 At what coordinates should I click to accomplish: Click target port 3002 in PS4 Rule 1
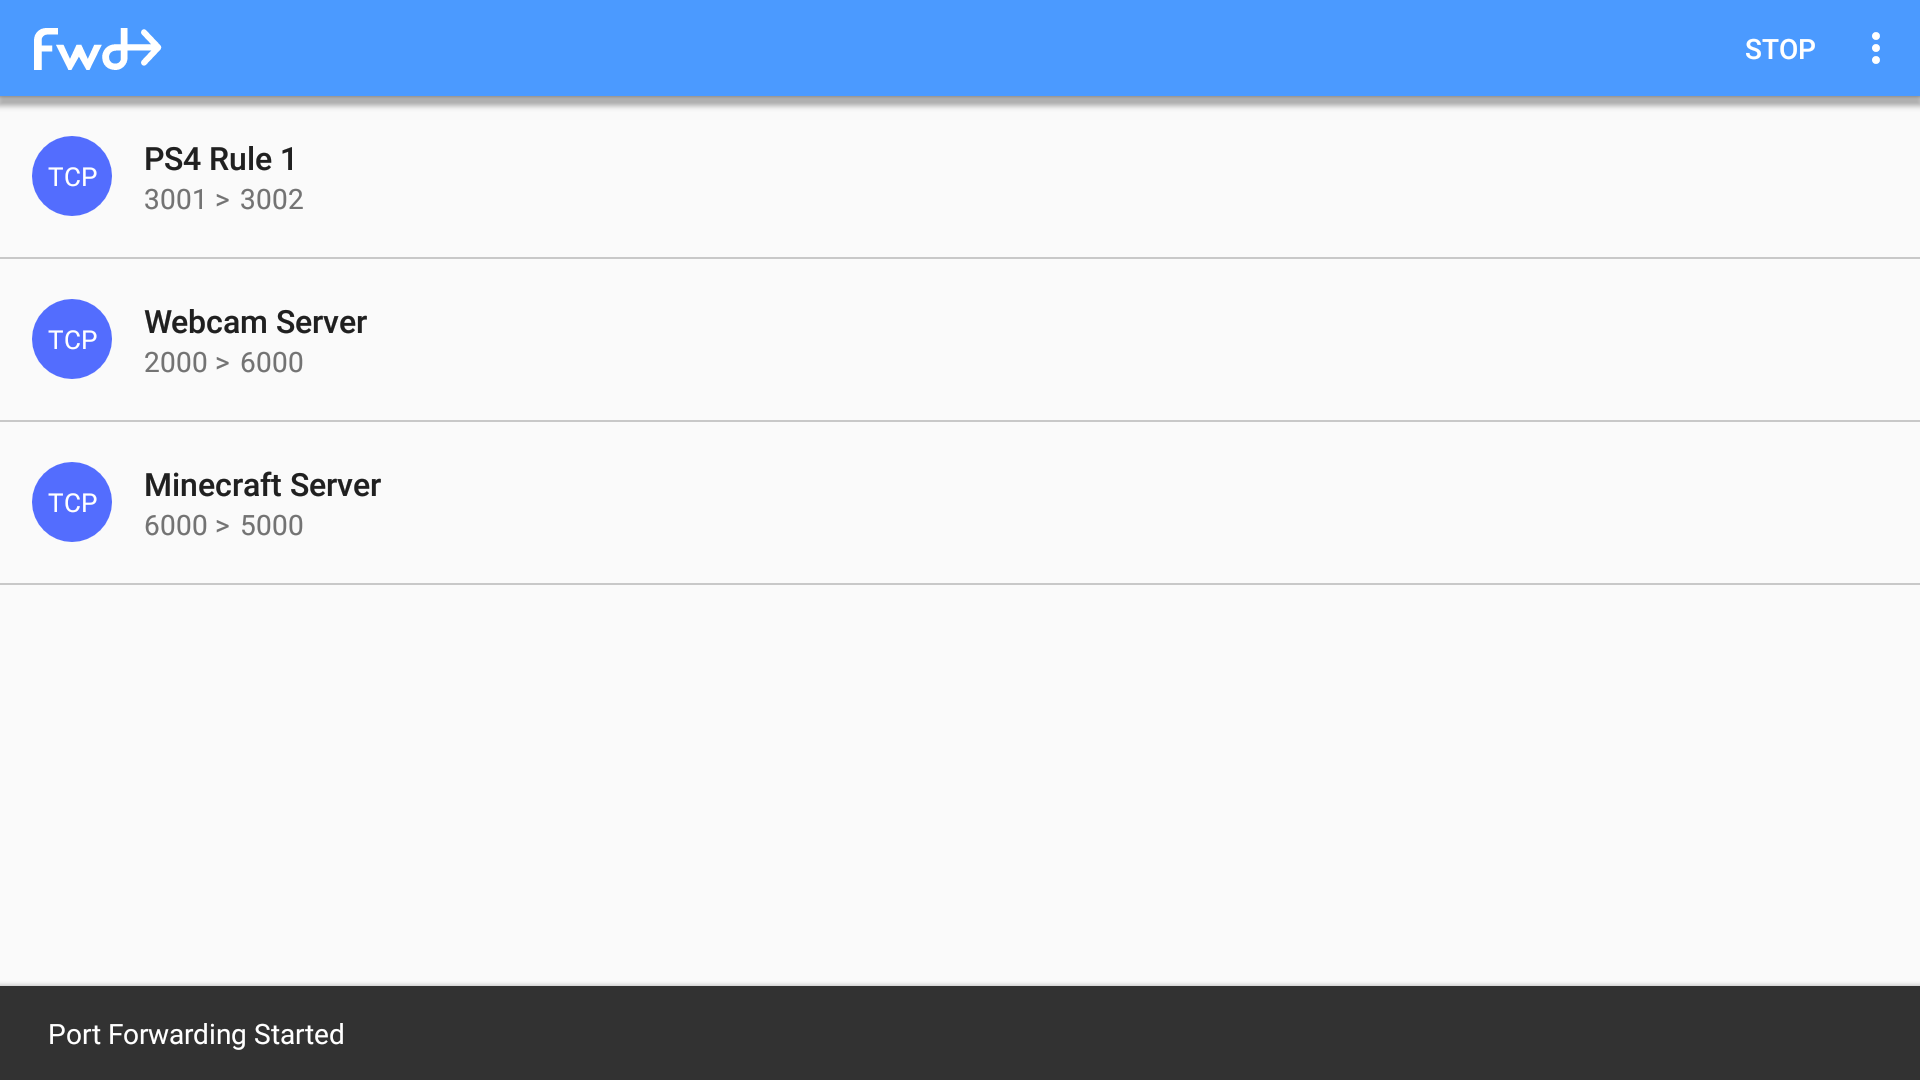(271, 200)
